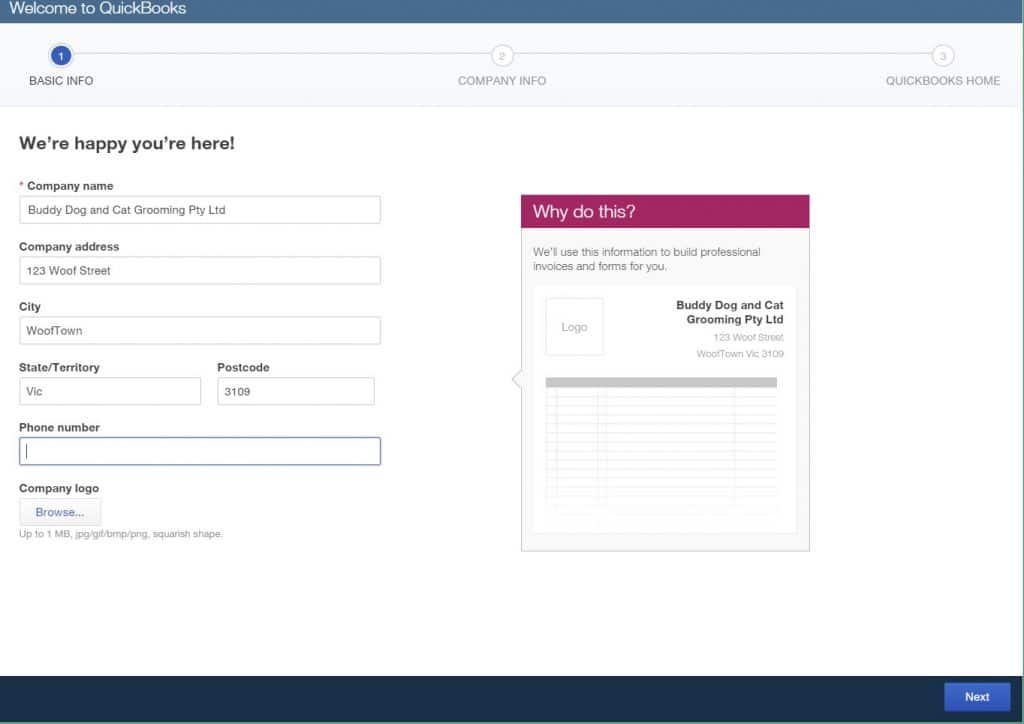Image resolution: width=1024 pixels, height=724 pixels.
Task: Click step 2 Company Info circle
Action: pyautogui.click(x=502, y=55)
